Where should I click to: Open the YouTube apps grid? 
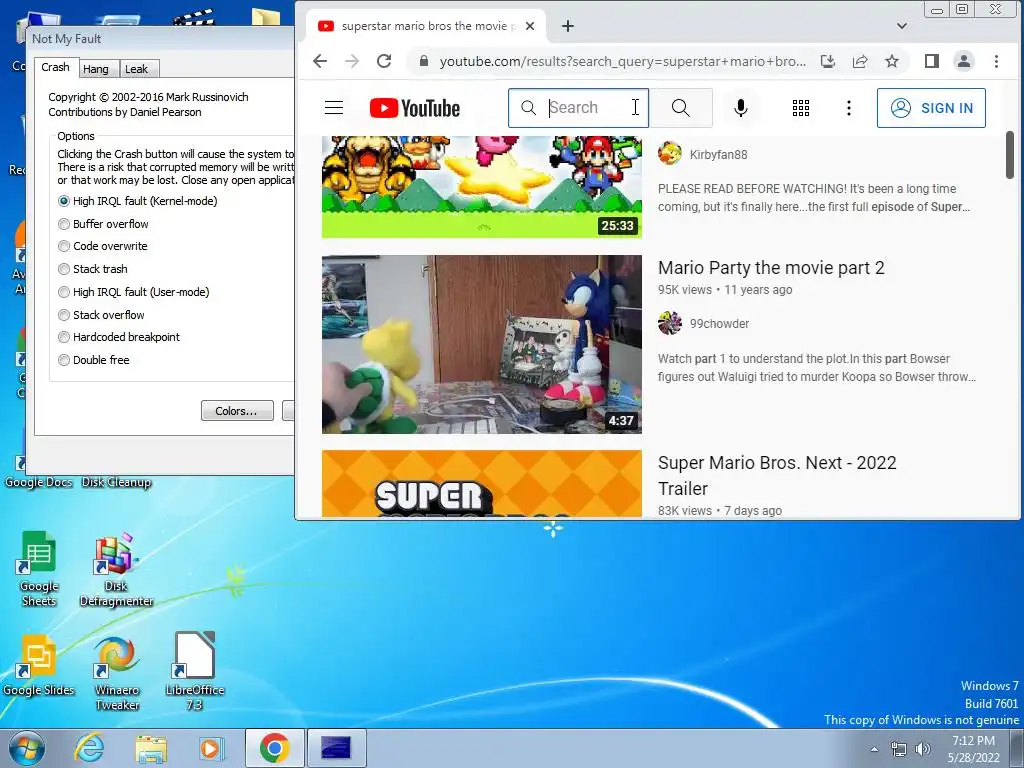click(801, 108)
